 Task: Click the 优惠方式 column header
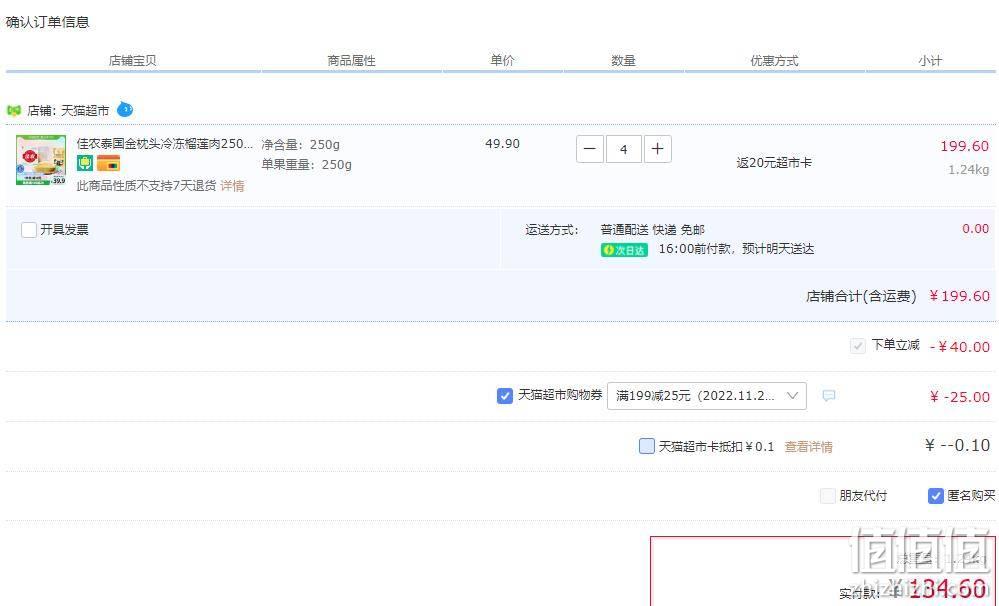774,61
